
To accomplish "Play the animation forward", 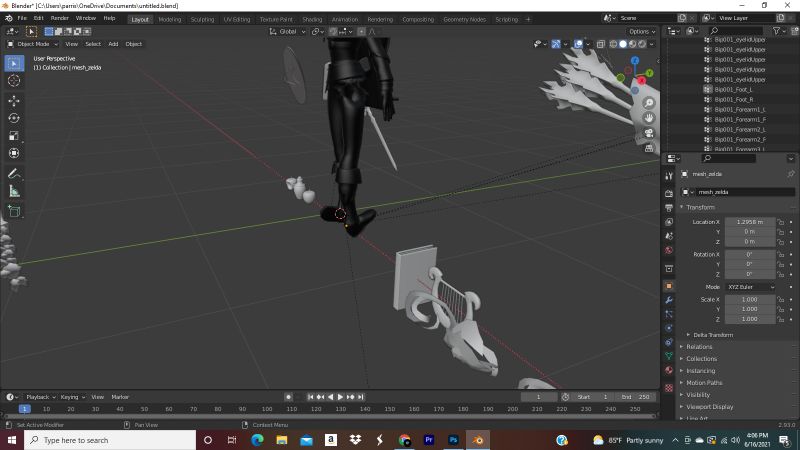I will click(x=340, y=397).
